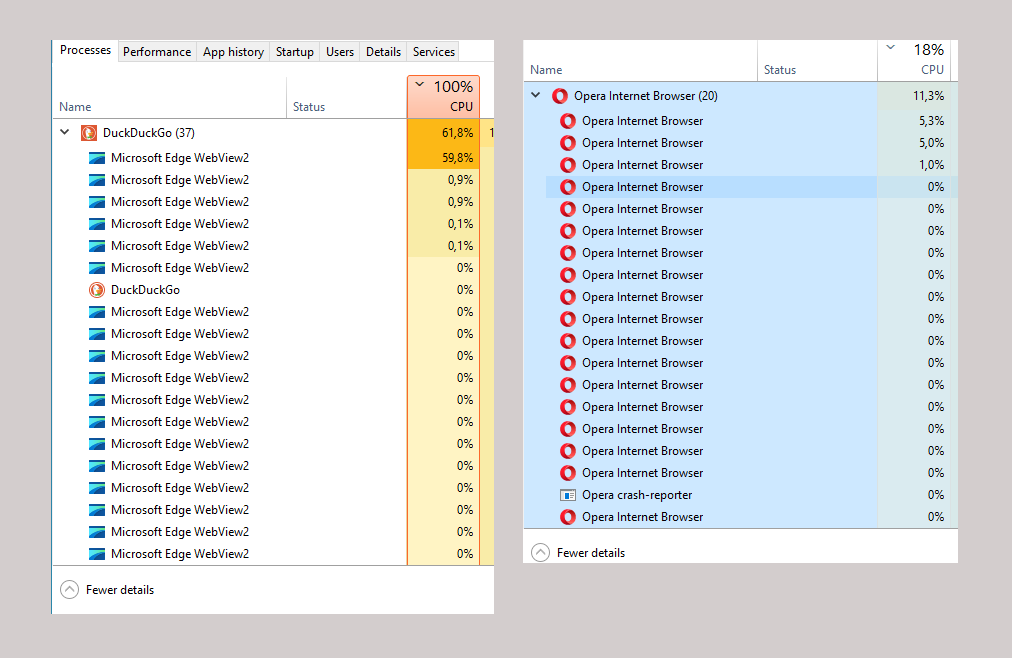
Task: Sort by Status in the Opera window
Action: click(x=817, y=61)
